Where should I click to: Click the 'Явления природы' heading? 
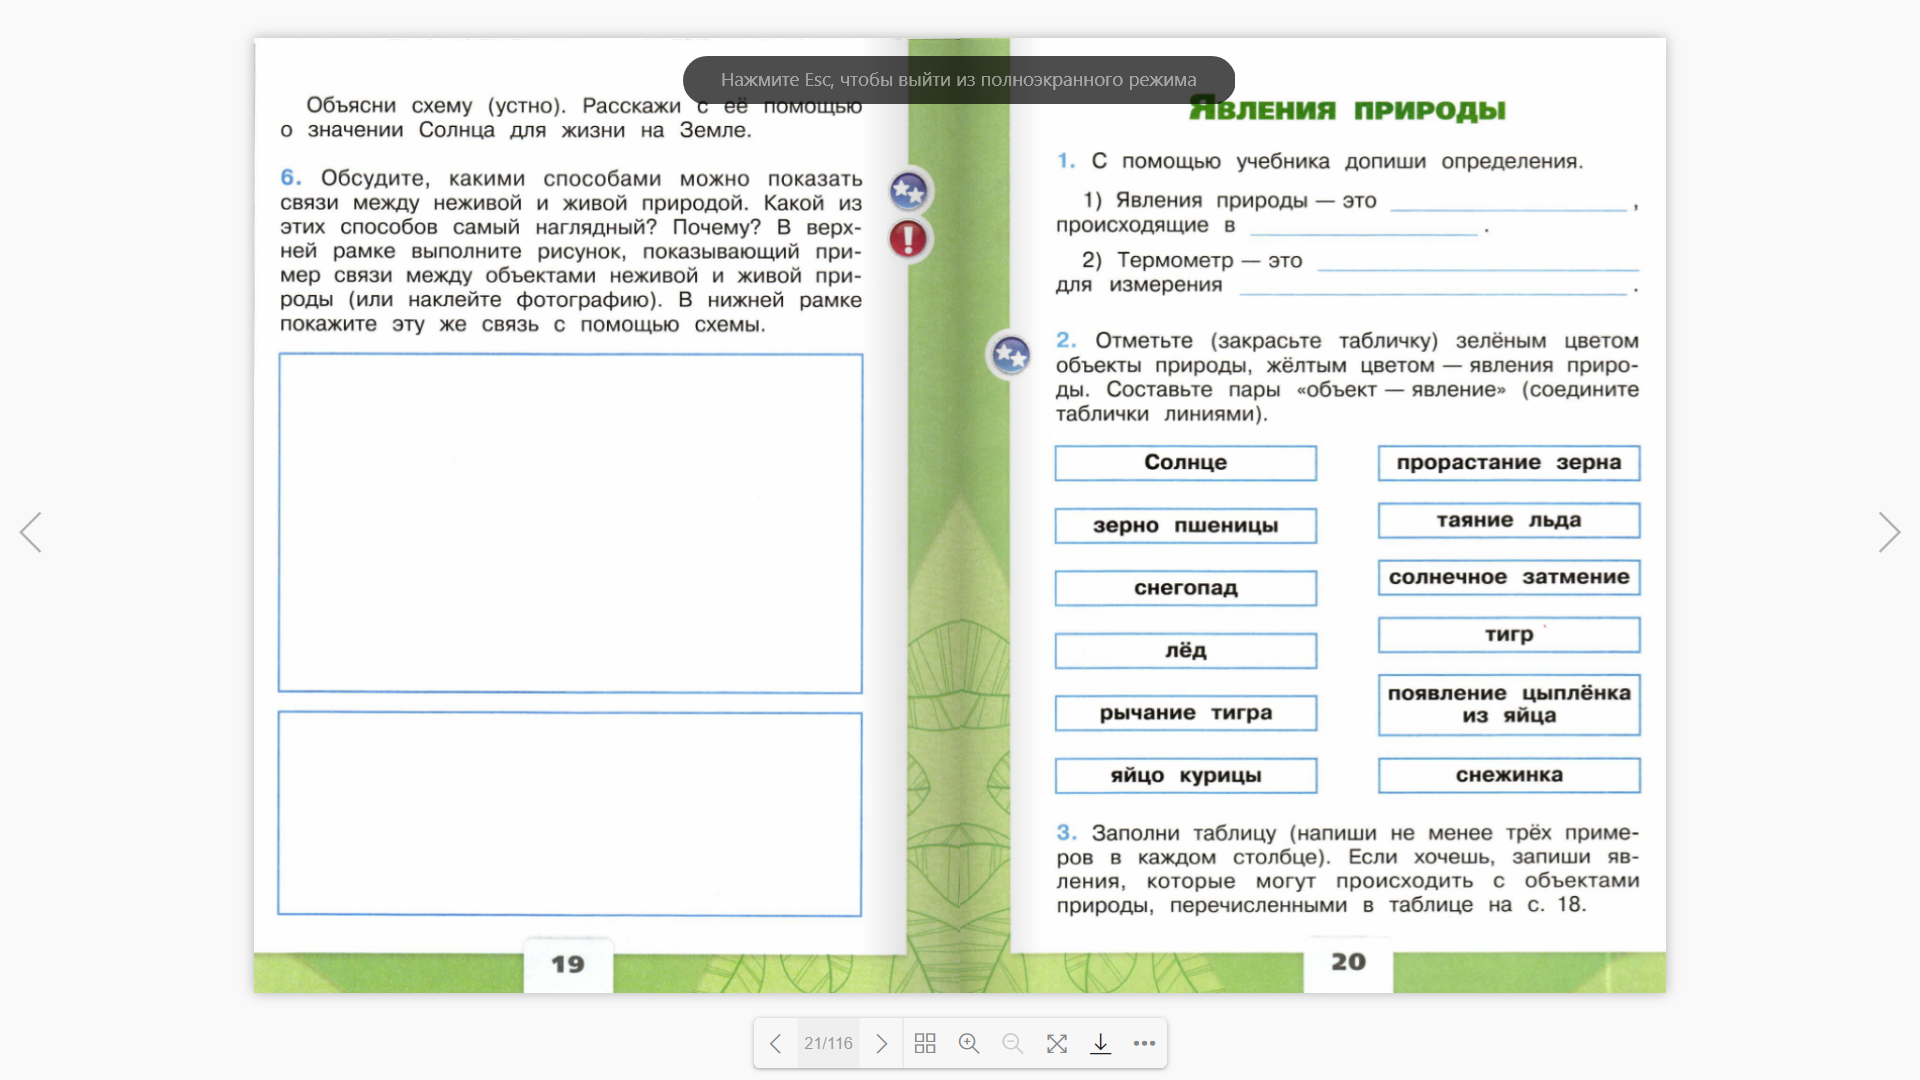[1347, 109]
